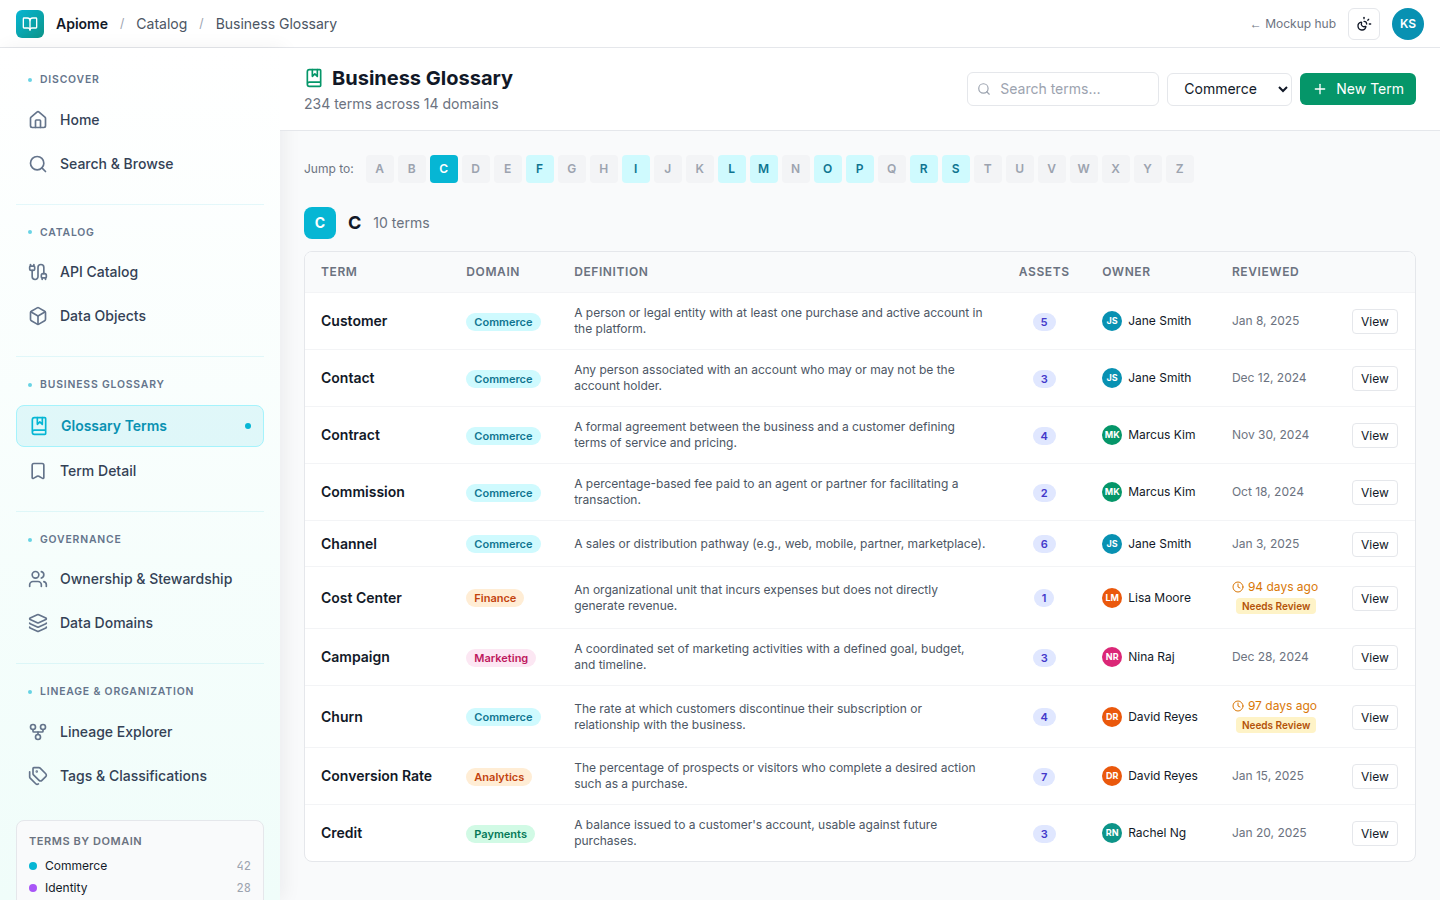Click the Channel term name
The width and height of the screenshot is (1440, 900).
pyautogui.click(x=349, y=544)
